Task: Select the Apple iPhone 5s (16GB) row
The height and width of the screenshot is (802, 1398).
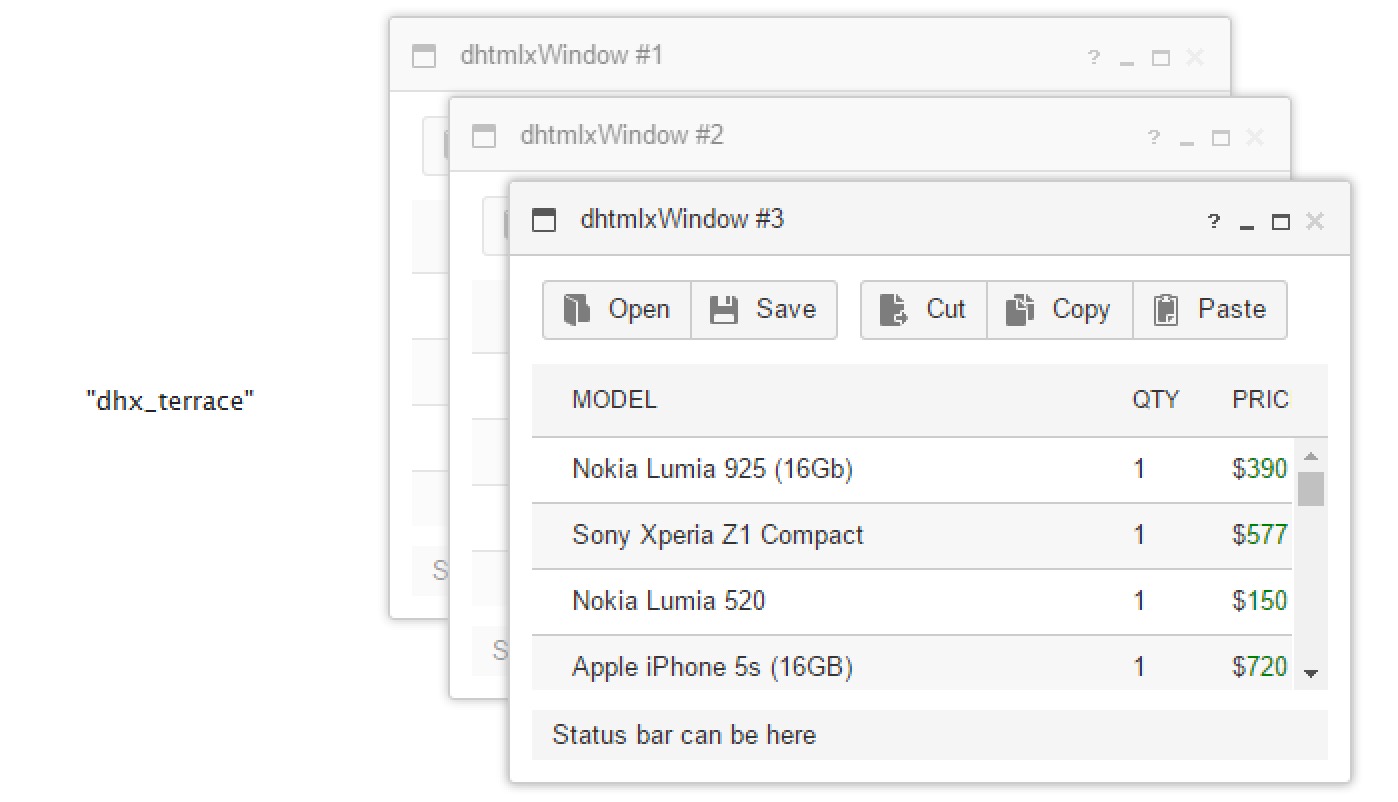Action: [x=912, y=662]
